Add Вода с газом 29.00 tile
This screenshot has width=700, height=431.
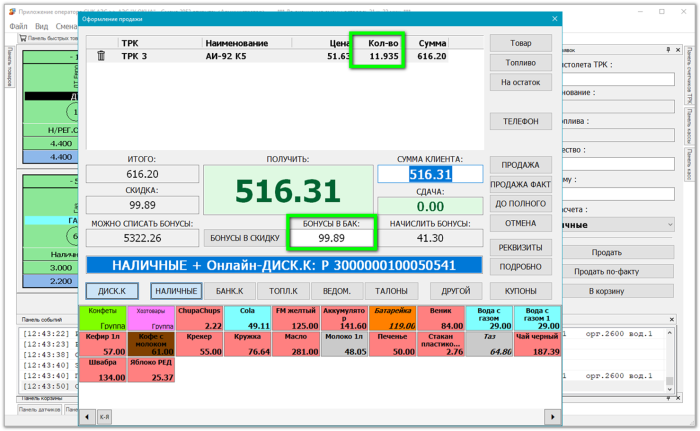coord(489,318)
